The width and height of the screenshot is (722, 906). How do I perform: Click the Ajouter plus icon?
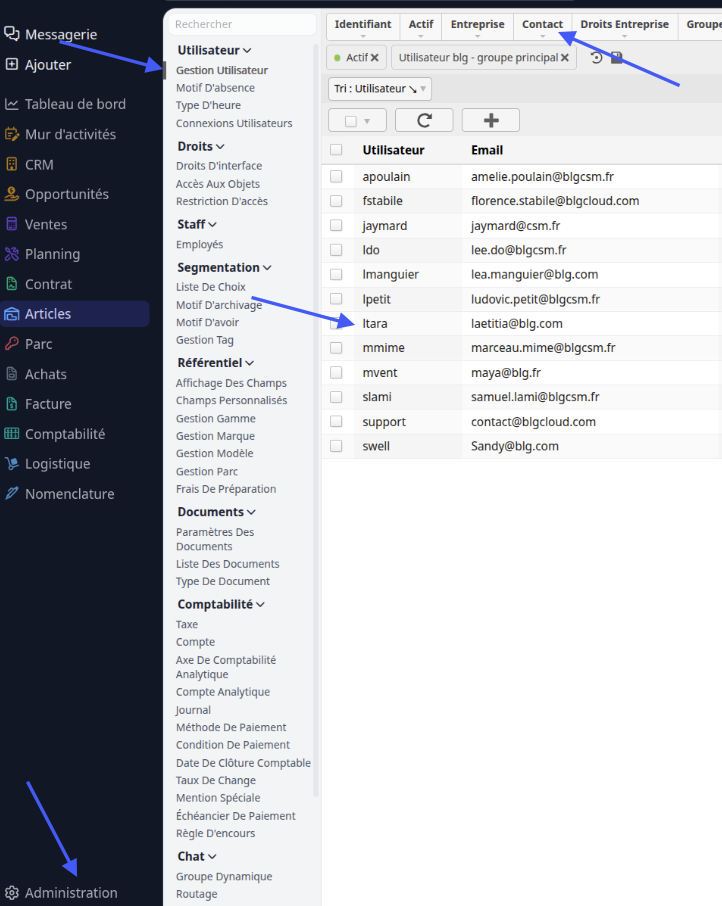pos(12,64)
